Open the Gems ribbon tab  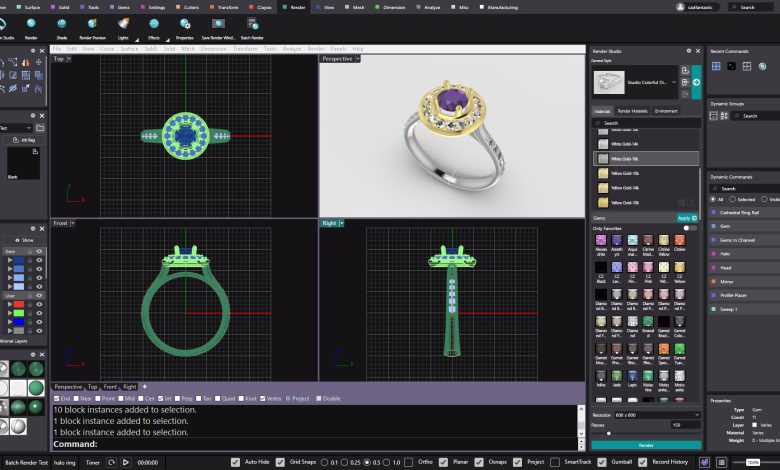(123, 6)
